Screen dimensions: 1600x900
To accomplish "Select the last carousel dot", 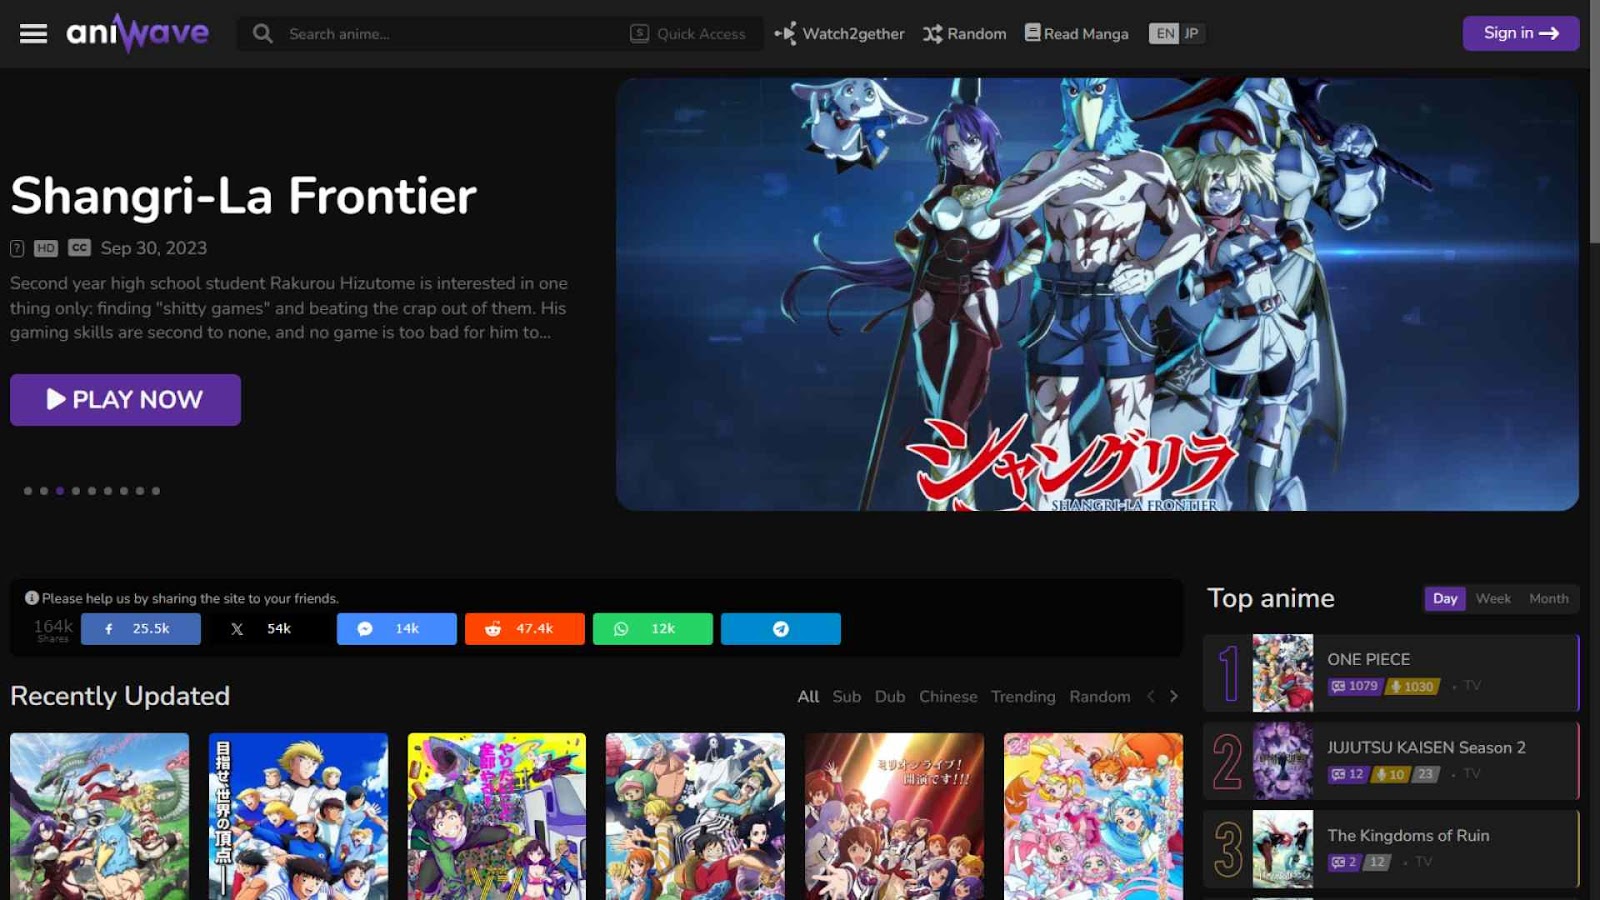I will (x=156, y=491).
